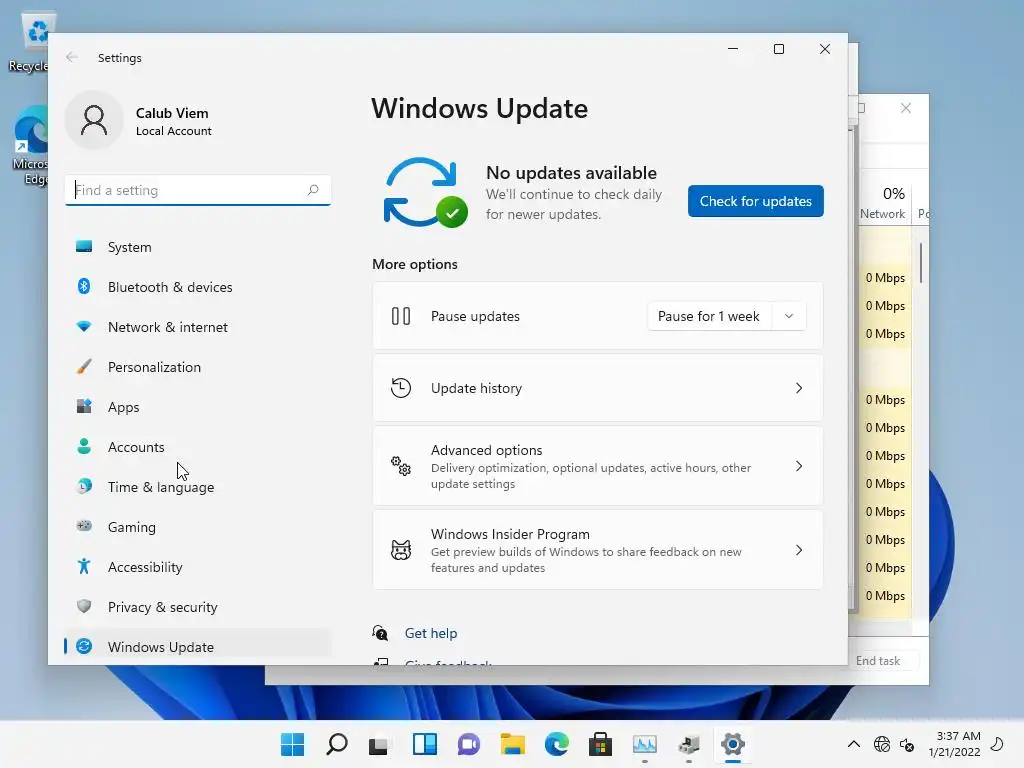1024x768 pixels.
Task: Open Teams Chat from taskbar
Action: (468, 744)
